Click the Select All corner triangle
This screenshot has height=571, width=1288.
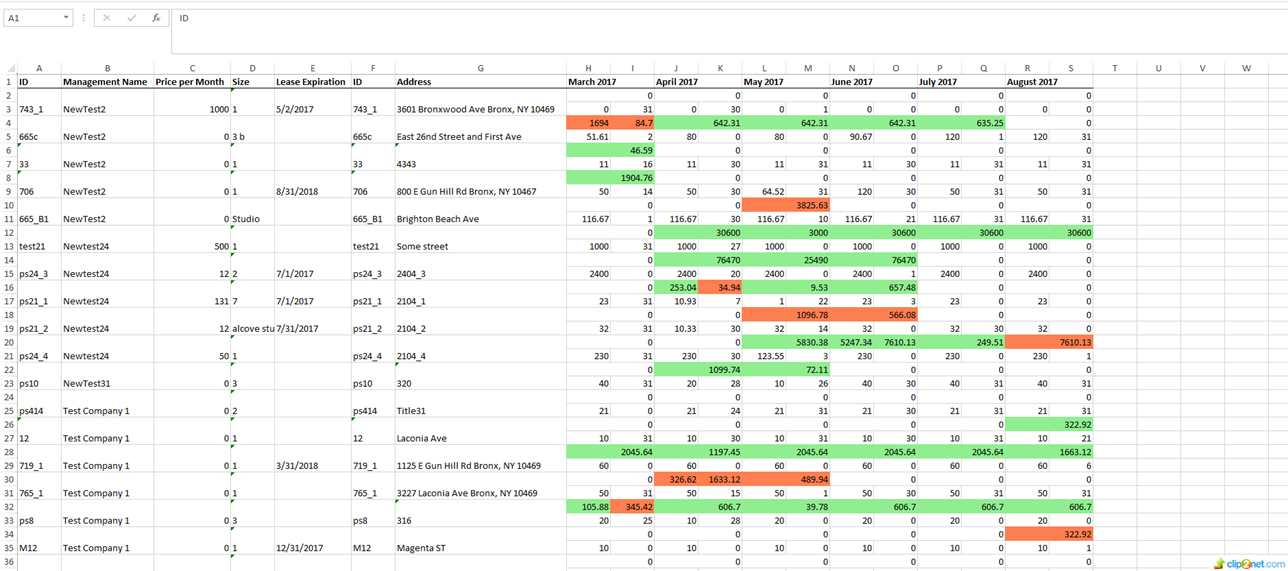click(8, 68)
